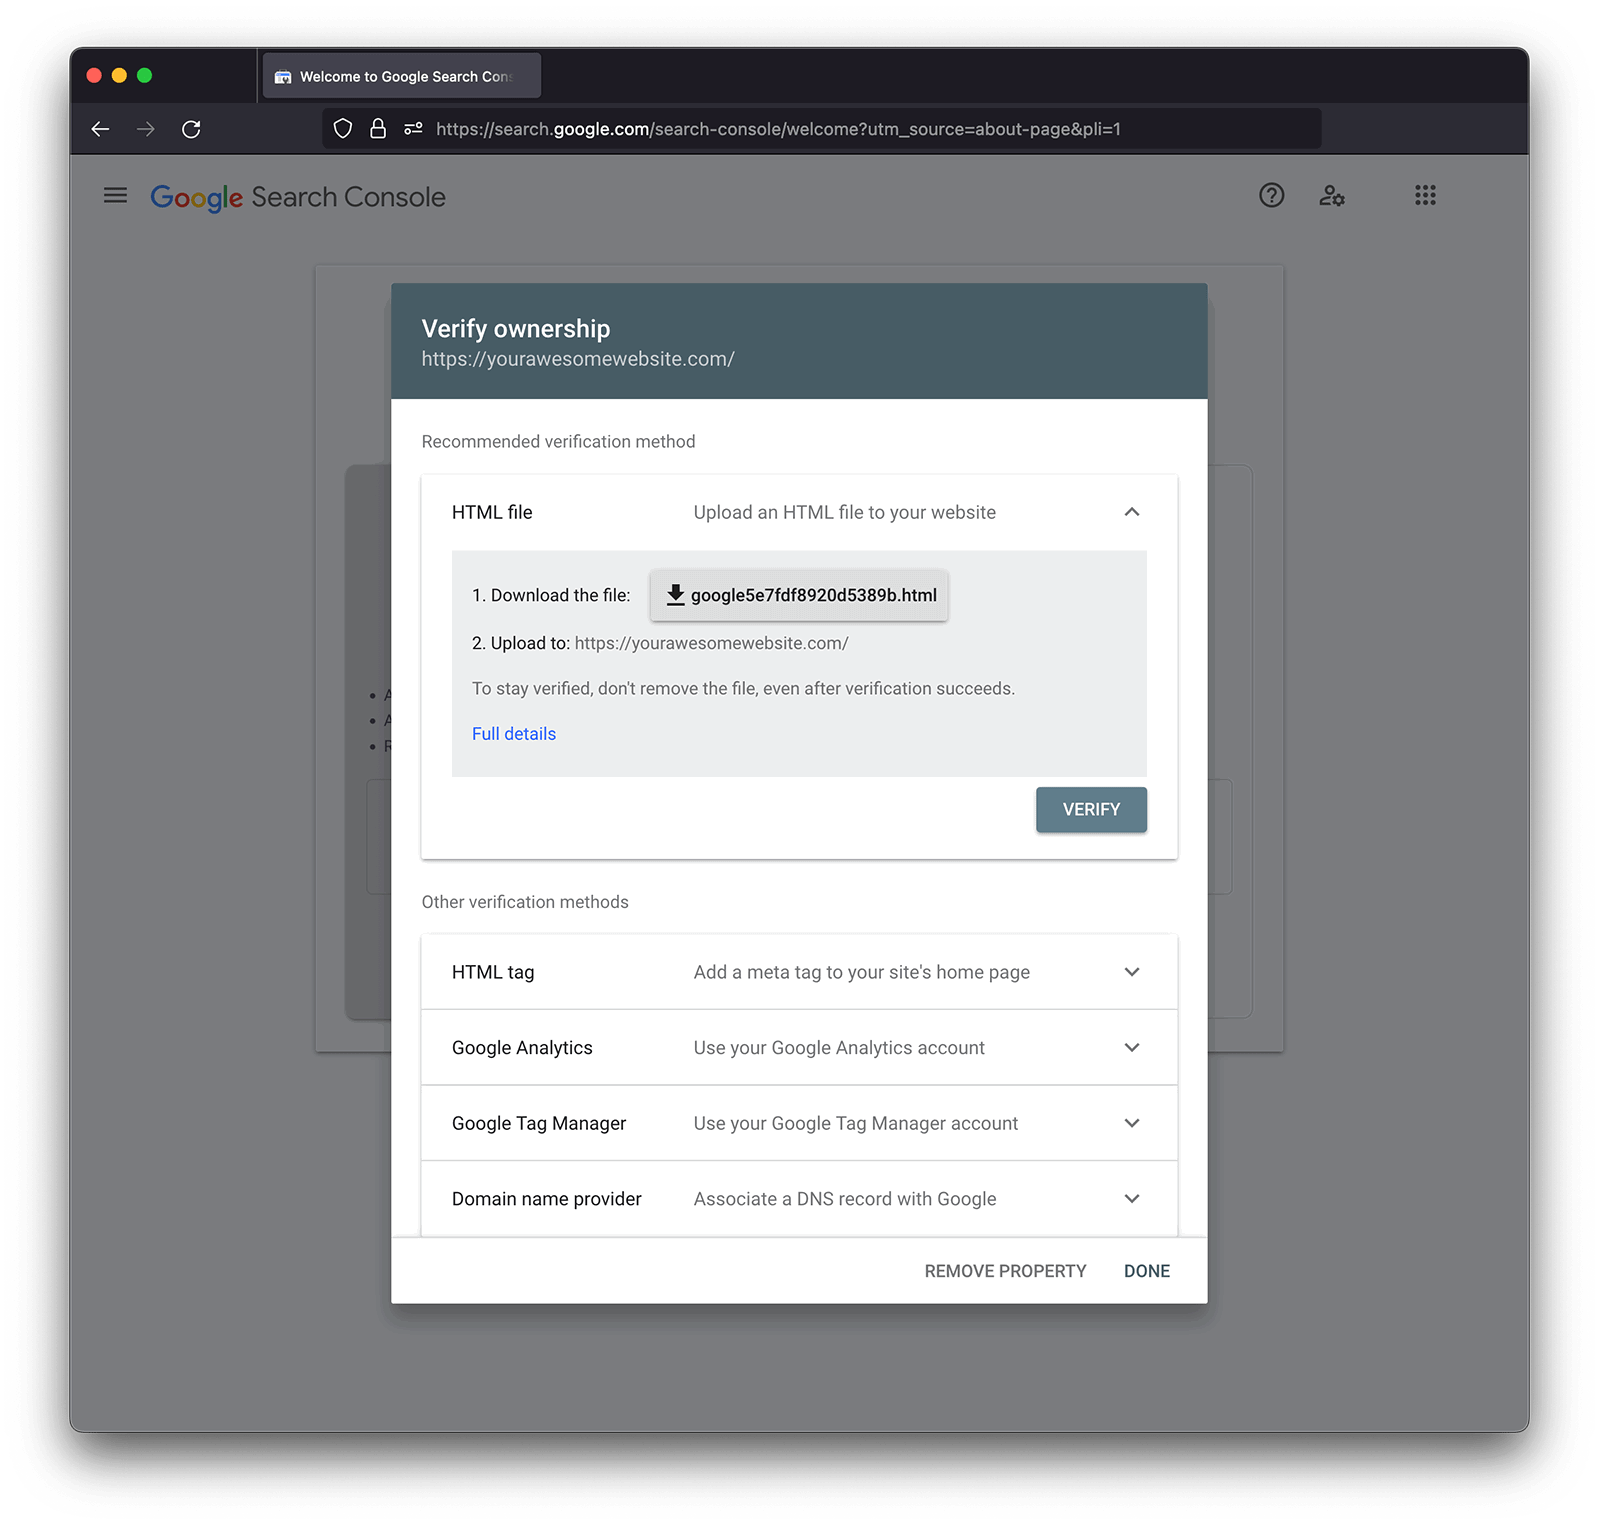1600x1526 pixels.
Task: Show site security padlock info
Action: 378,129
